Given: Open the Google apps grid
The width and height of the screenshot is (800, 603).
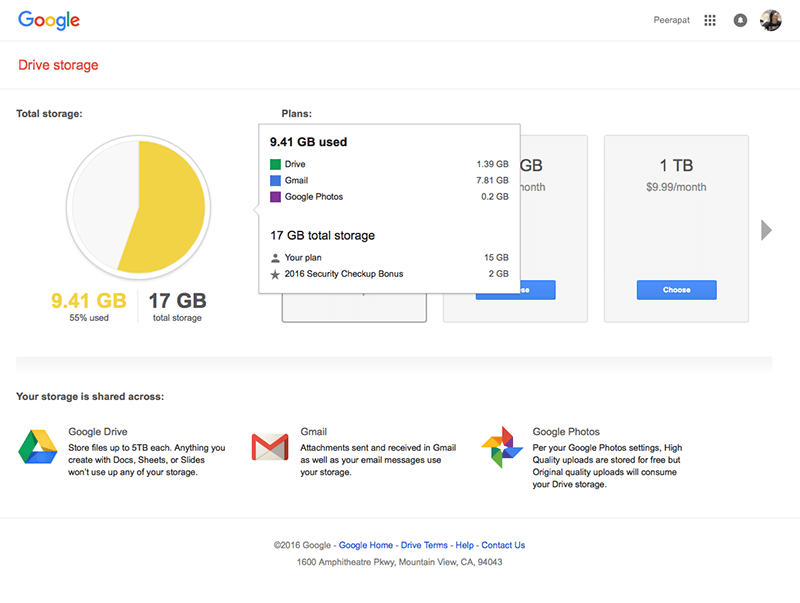Looking at the screenshot, I should tap(710, 20).
